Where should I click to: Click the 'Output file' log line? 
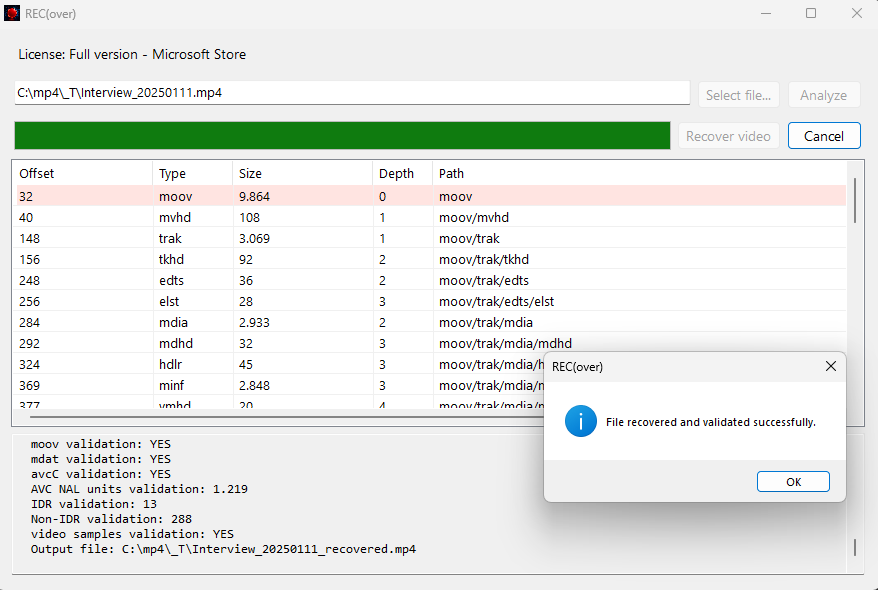coord(223,549)
